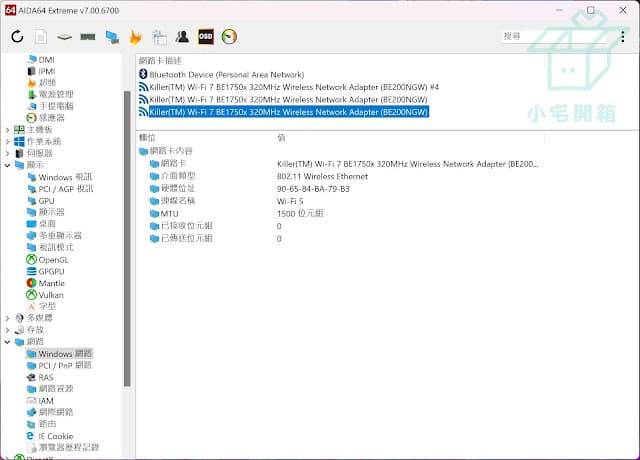Select Bluetooth Device (Personal Area Network) adapter

[222, 75]
